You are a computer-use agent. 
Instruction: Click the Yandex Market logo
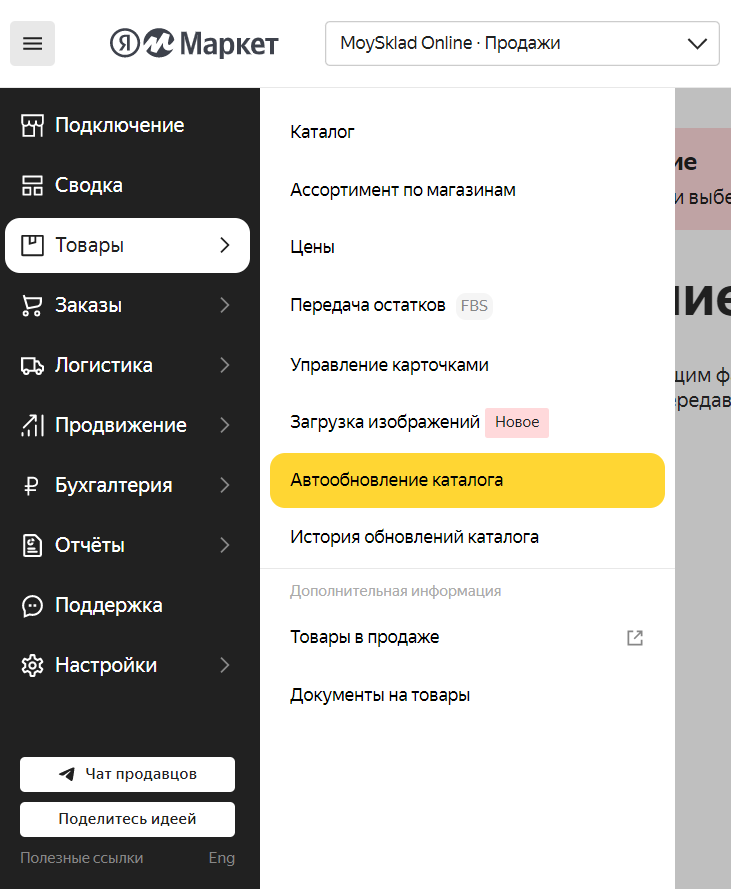point(194,43)
